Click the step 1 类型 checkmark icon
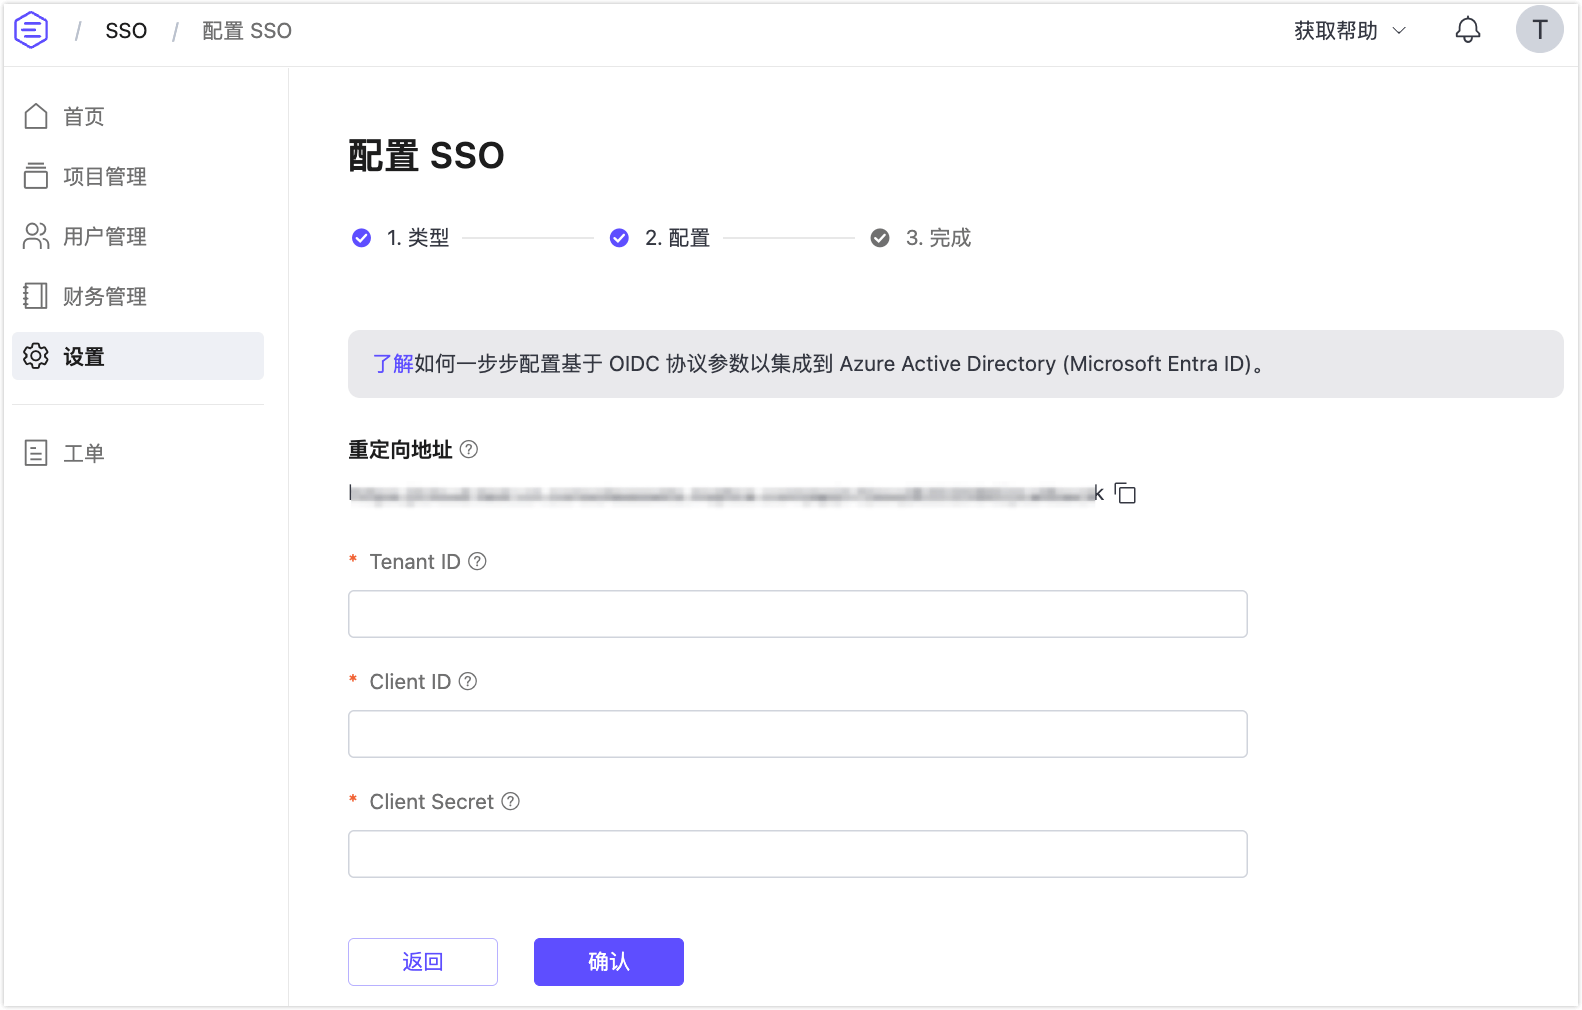 [x=362, y=238]
